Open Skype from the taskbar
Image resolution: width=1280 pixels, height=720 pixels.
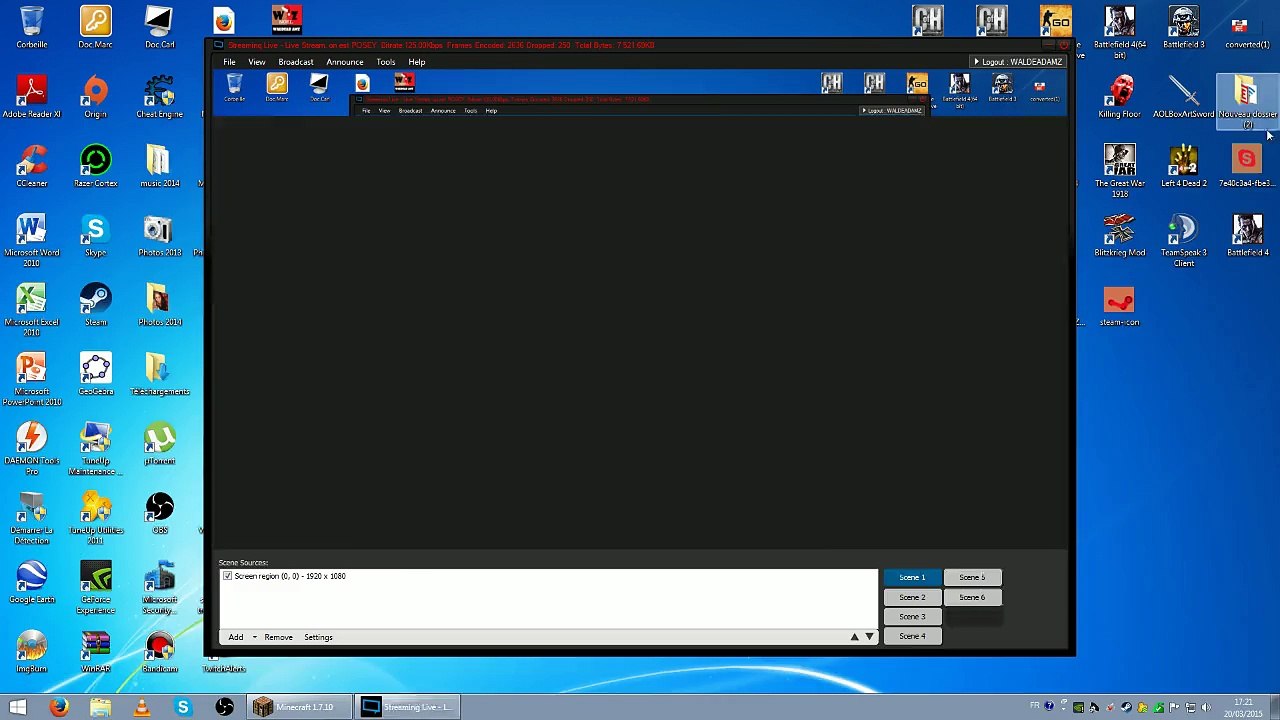(x=183, y=707)
